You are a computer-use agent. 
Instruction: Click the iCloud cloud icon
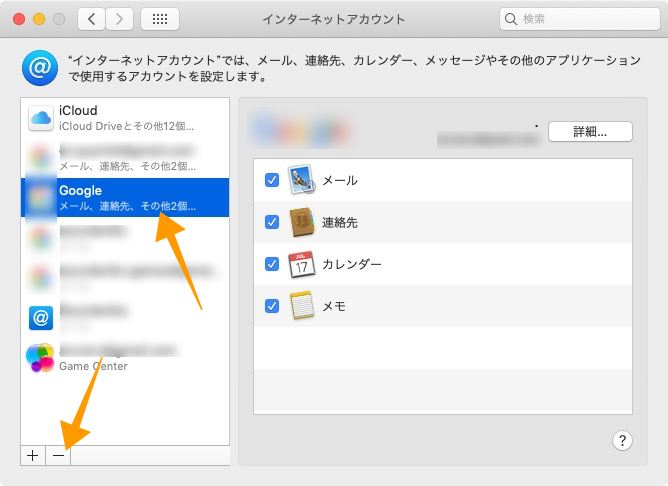tap(41, 118)
